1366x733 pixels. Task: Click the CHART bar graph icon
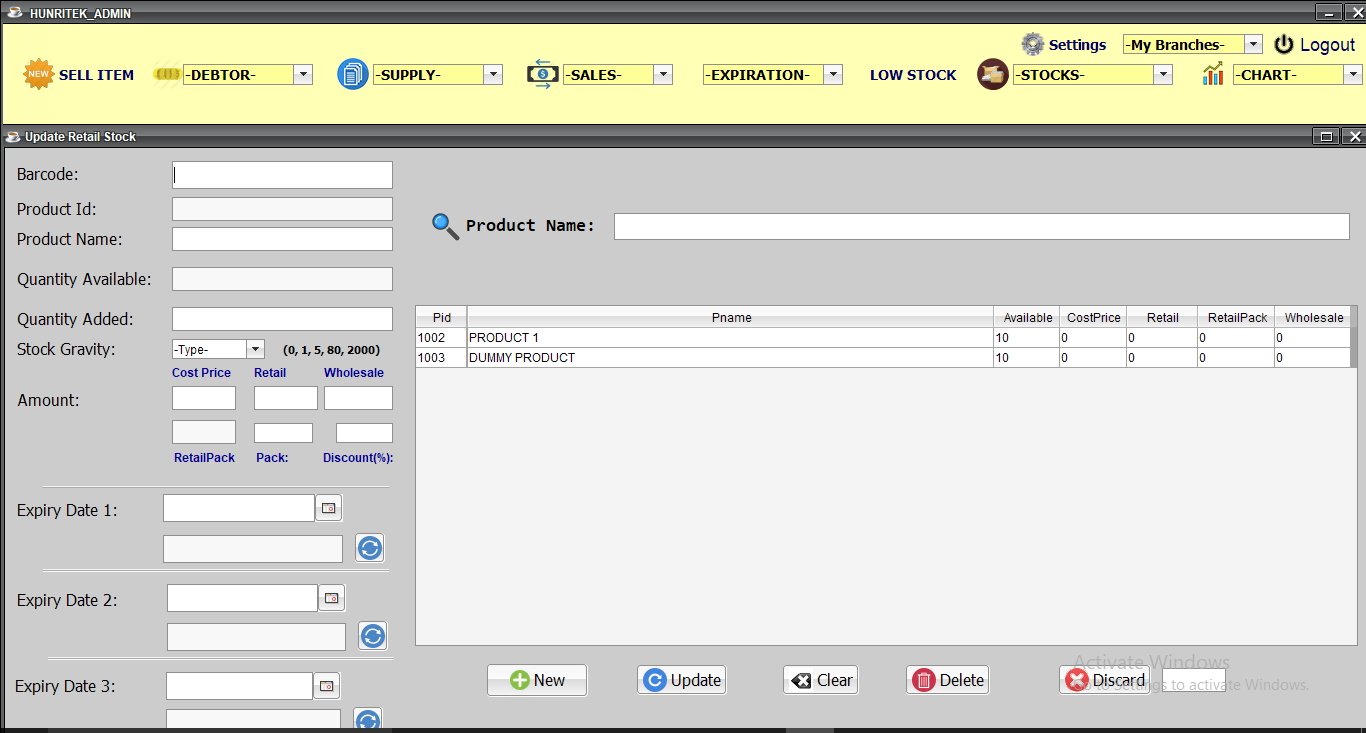click(x=1213, y=73)
